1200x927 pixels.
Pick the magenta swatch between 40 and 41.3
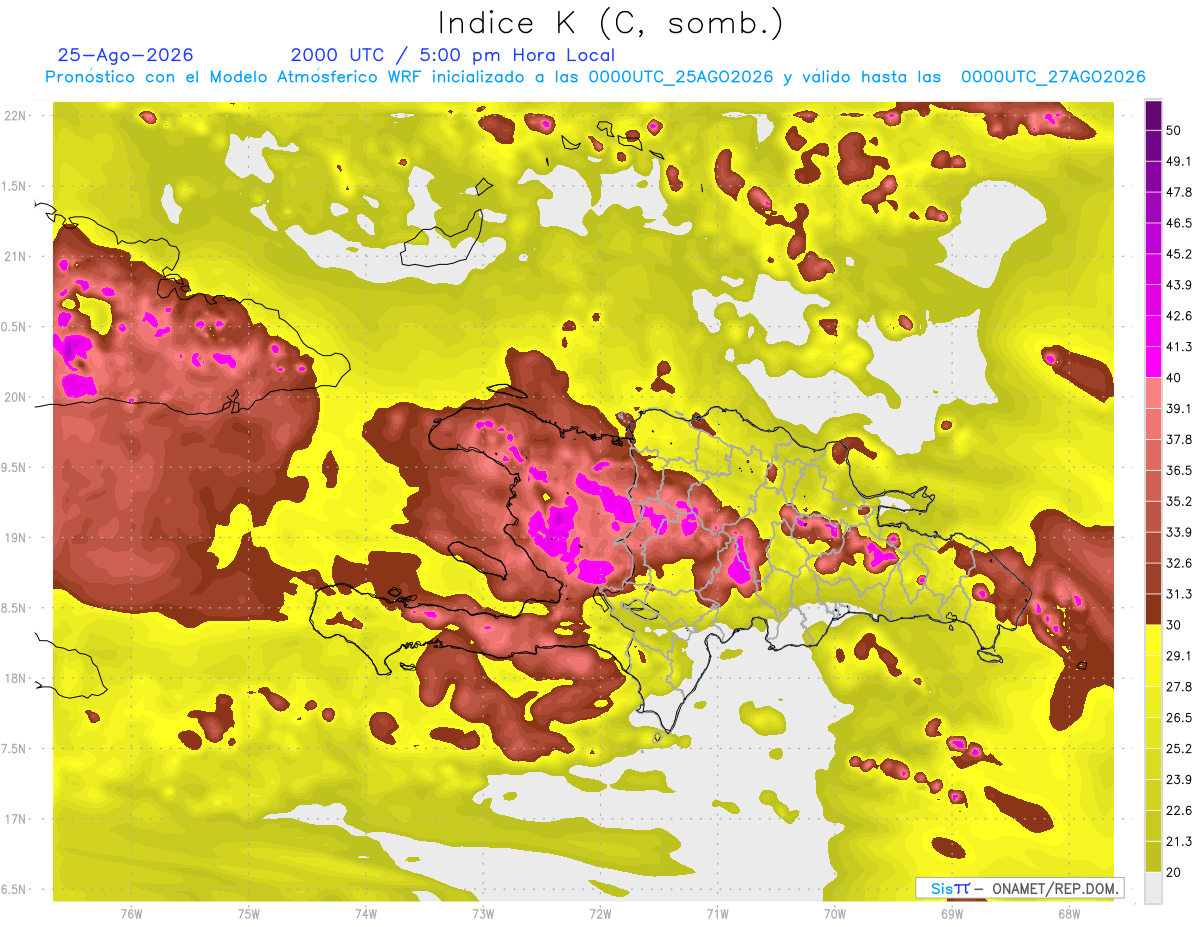click(x=1153, y=362)
